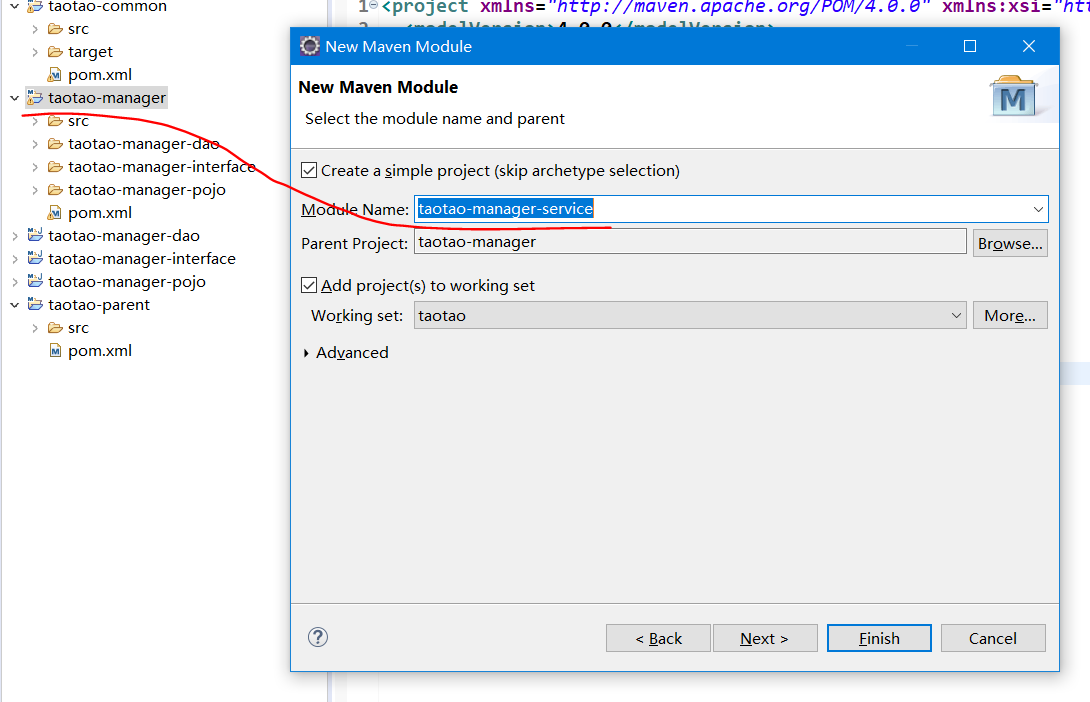Open the dialog help question mark icon
The height and width of the screenshot is (702, 1090).
click(318, 637)
